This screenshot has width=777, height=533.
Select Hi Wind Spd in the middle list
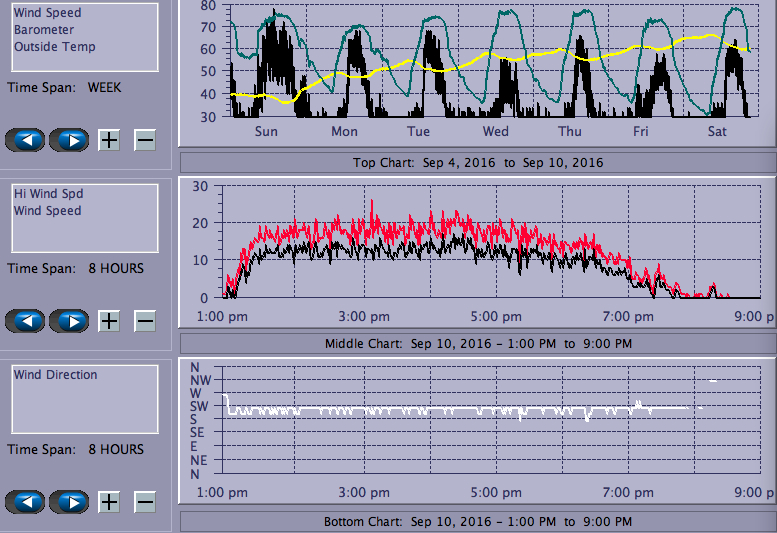42,194
